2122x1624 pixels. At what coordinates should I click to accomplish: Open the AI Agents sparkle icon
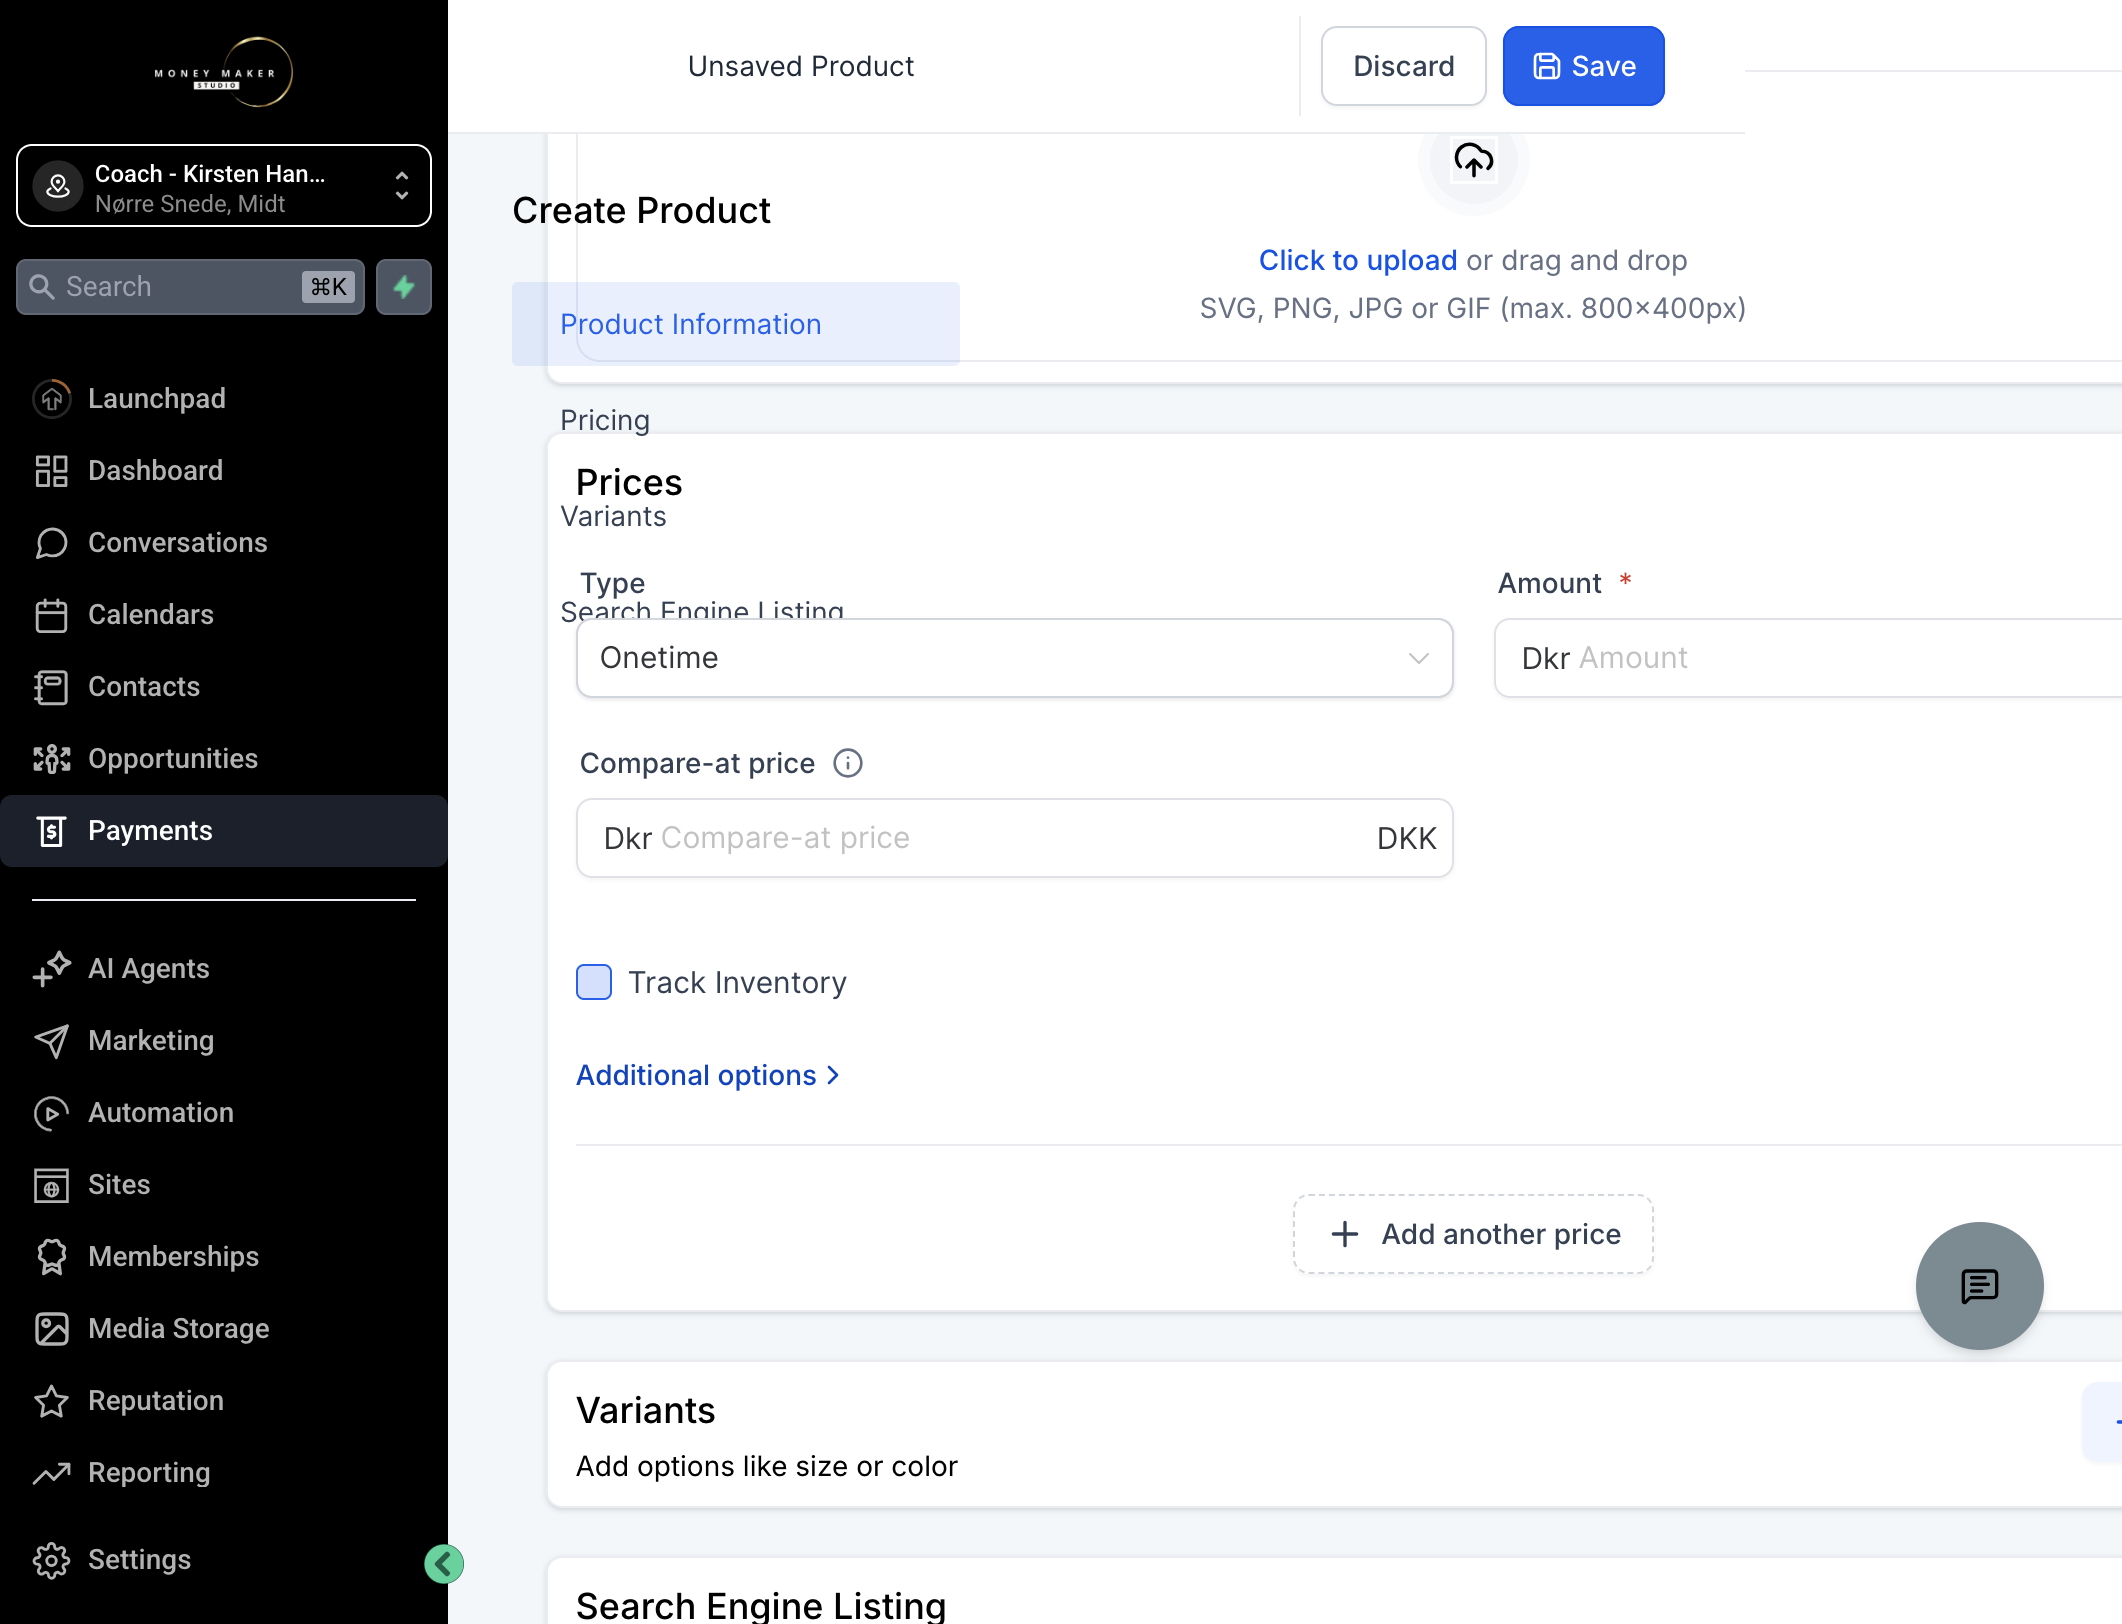[51, 969]
